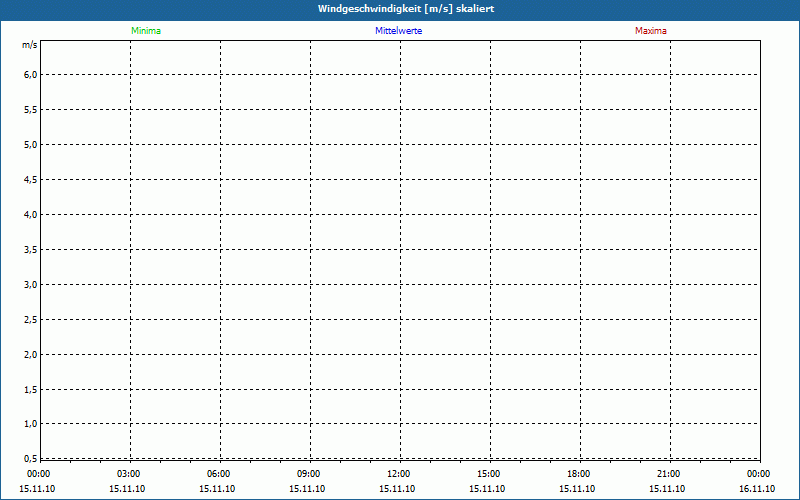
Task: Click the 03:00 time axis label
Action: click(x=129, y=474)
